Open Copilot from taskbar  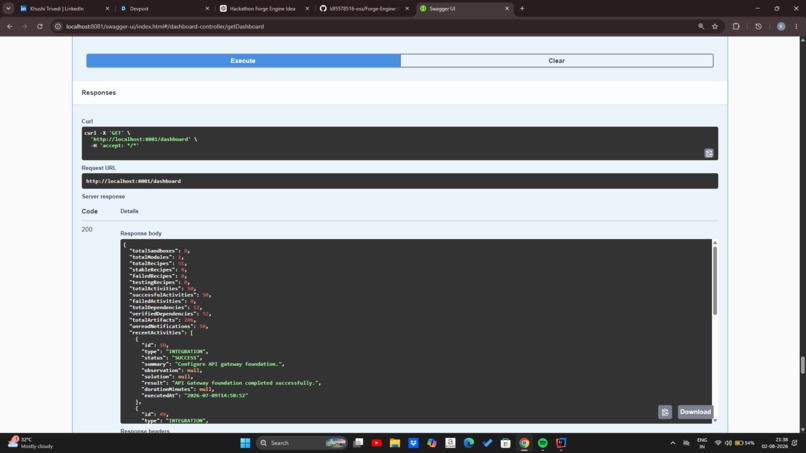(432, 443)
